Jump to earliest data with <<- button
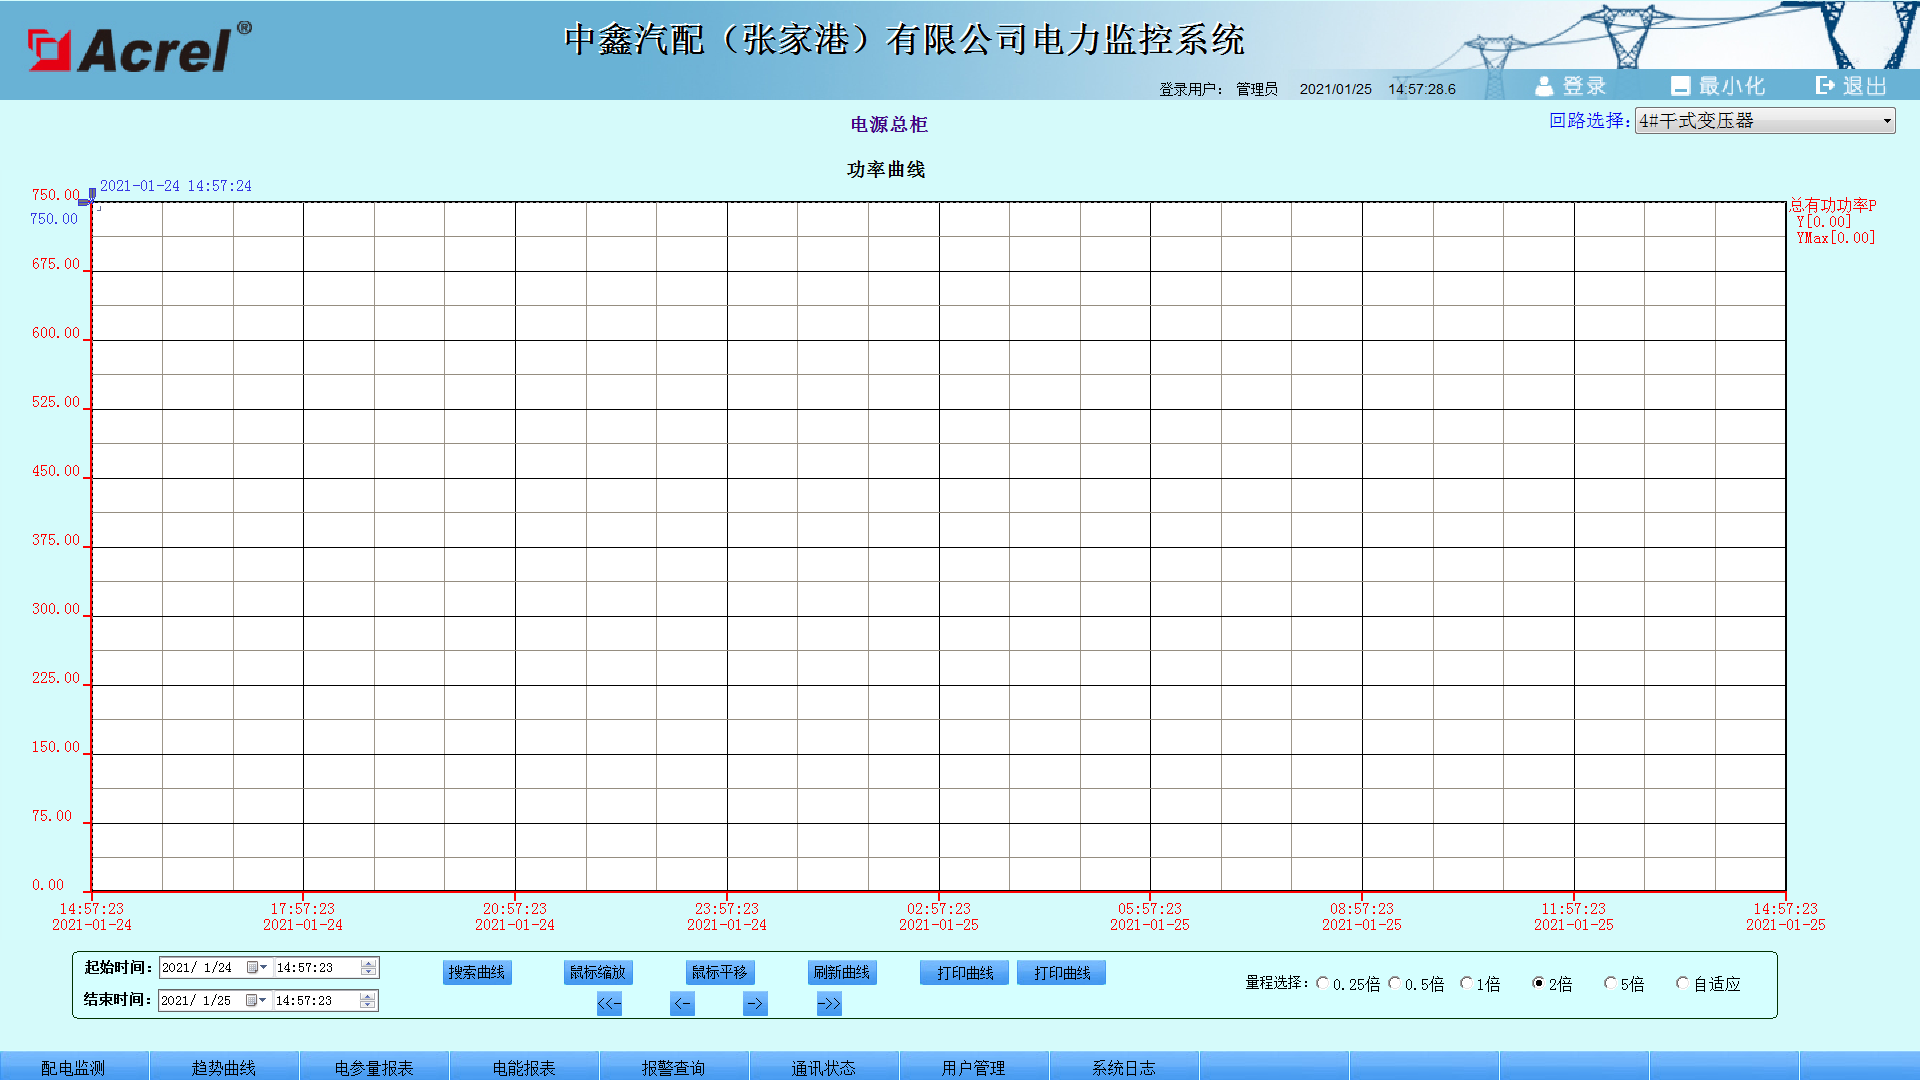 click(x=609, y=1004)
